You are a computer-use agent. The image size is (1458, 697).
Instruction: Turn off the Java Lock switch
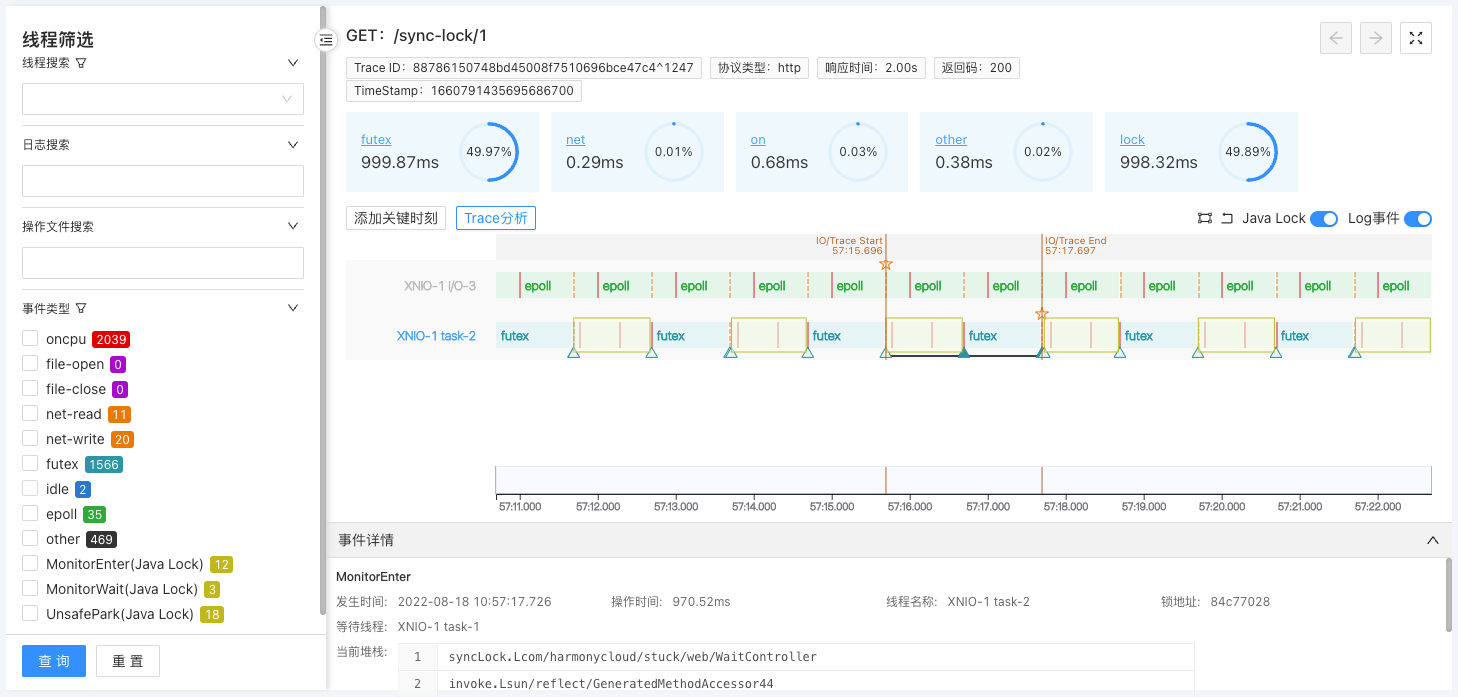[x=1324, y=219]
